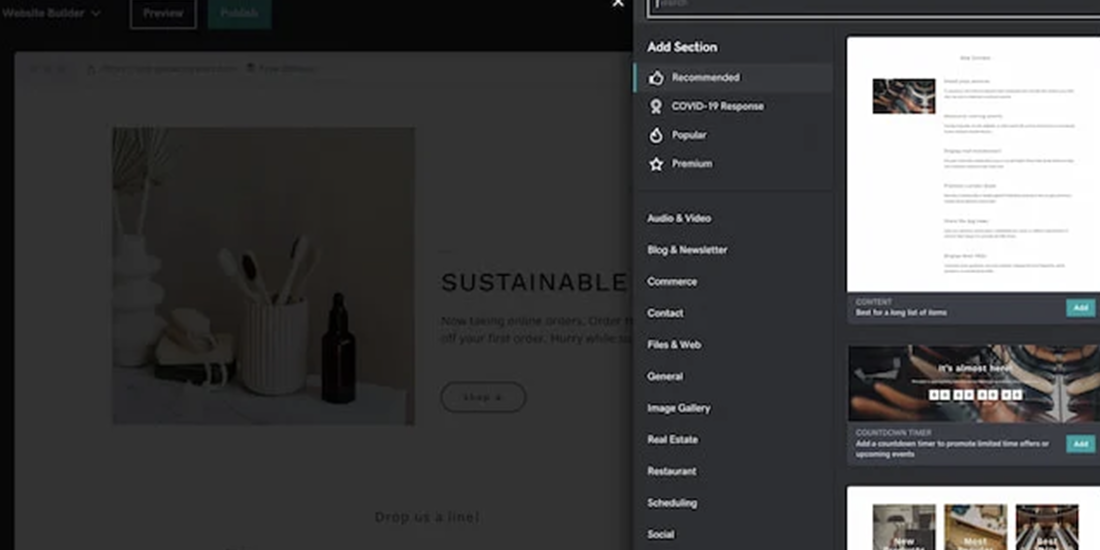This screenshot has height=550, width=1100.
Task: Click the Content section preview thumbnail
Action: click(973, 164)
